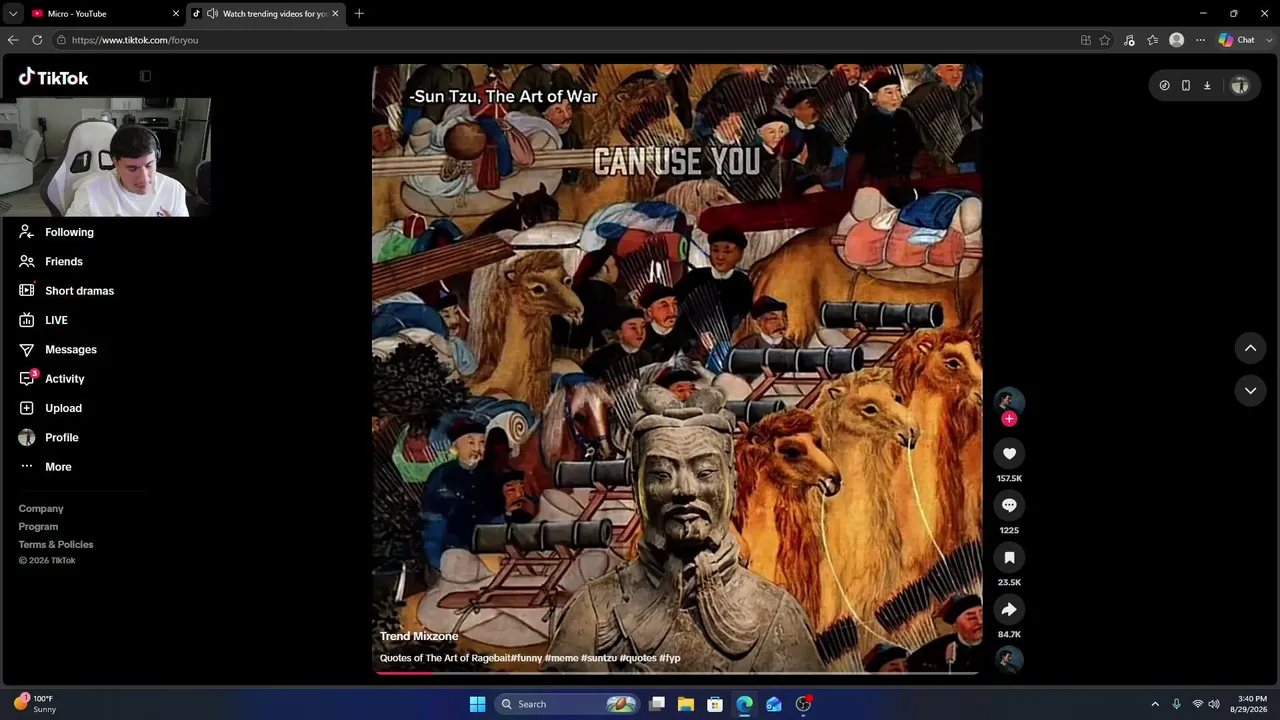Select the TikTok trending videos tab
The width and height of the screenshot is (1280, 720).
[265, 14]
